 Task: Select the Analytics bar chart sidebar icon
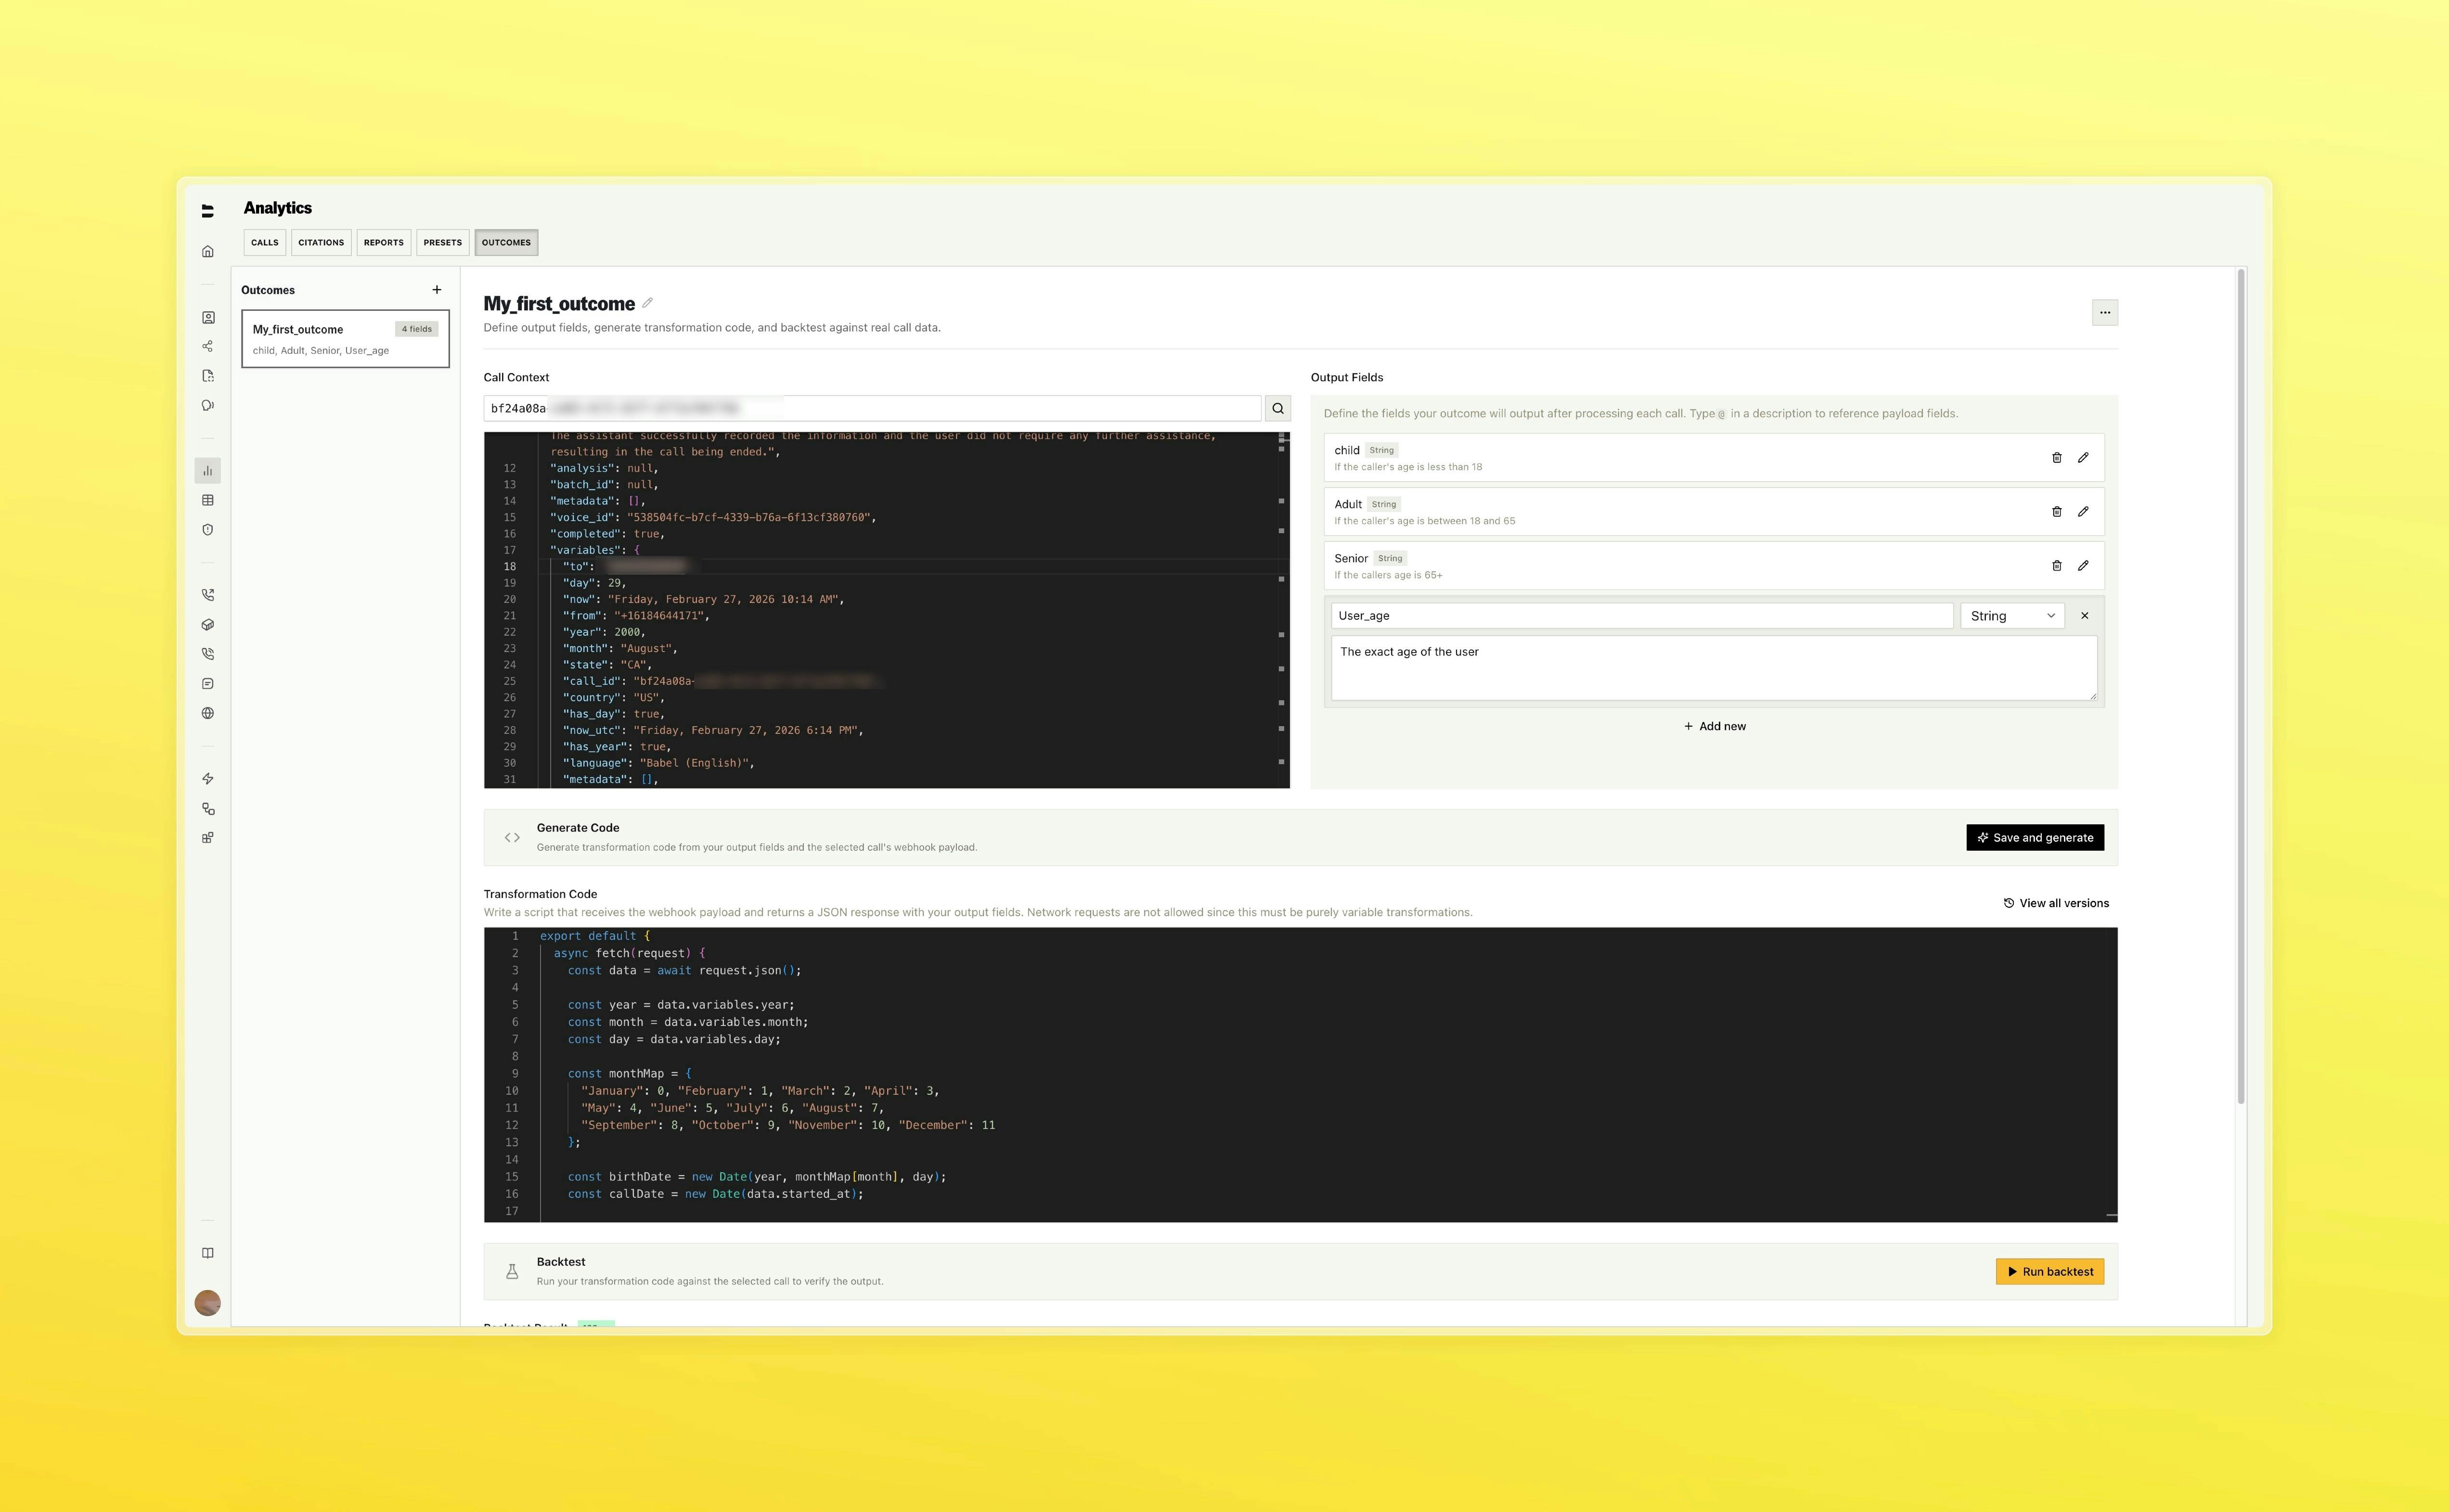208,470
